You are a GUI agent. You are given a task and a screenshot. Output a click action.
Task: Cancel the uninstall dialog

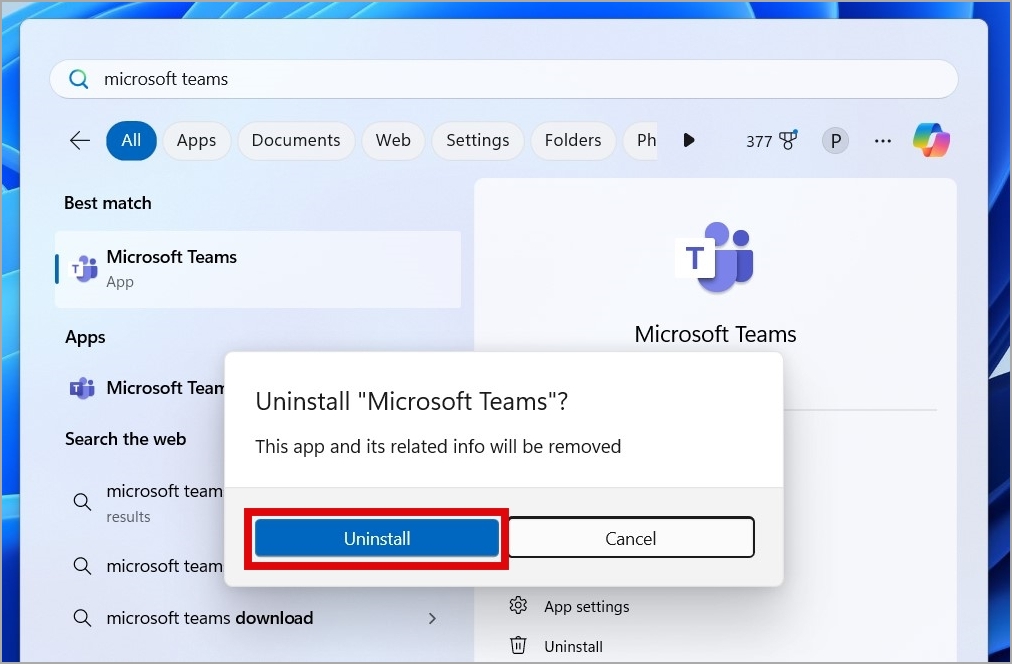(631, 538)
